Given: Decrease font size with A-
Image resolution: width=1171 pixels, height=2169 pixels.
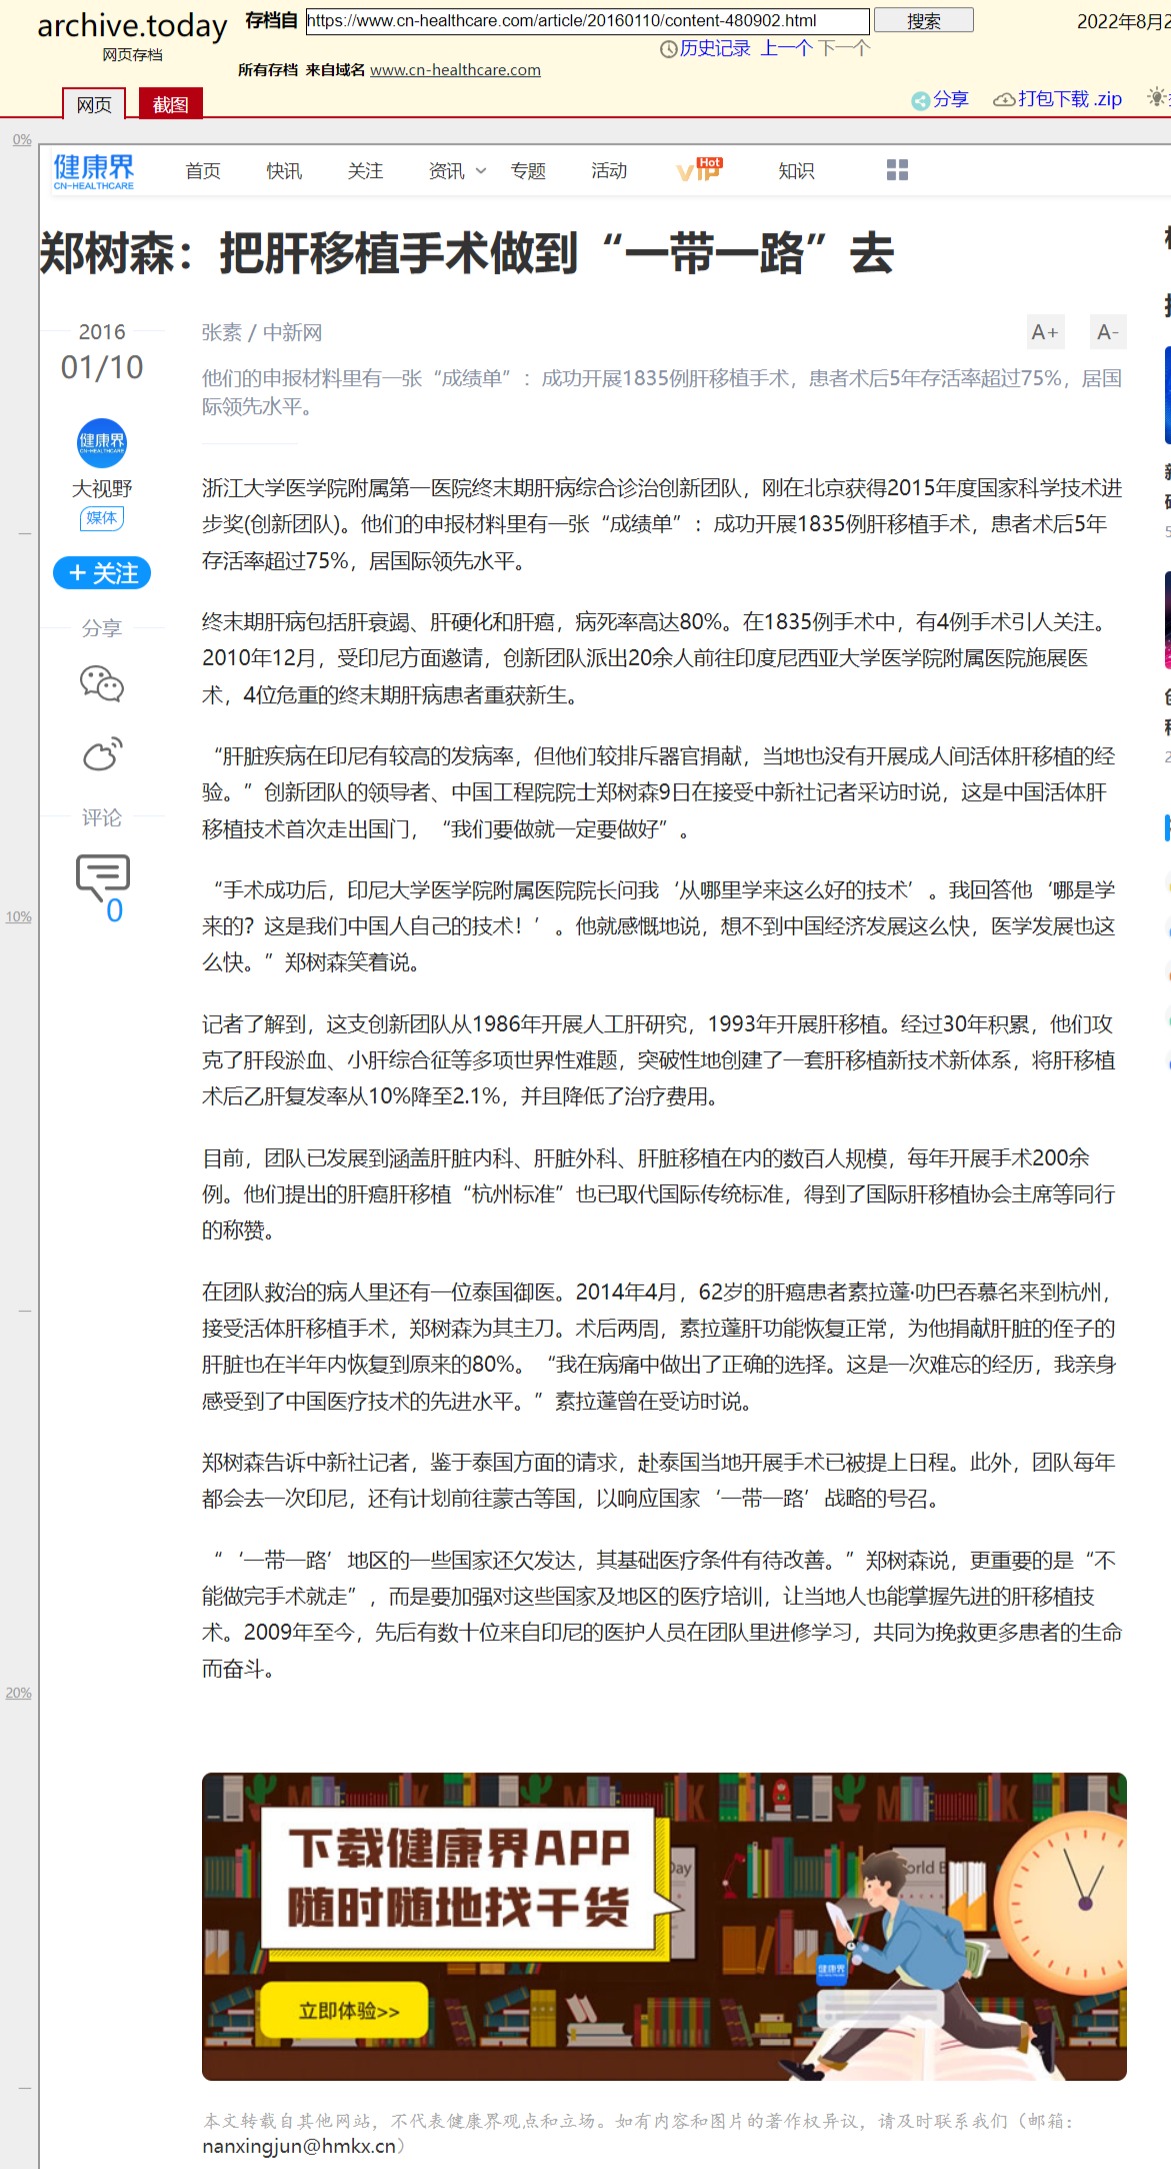Looking at the screenshot, I should 1107,332.
